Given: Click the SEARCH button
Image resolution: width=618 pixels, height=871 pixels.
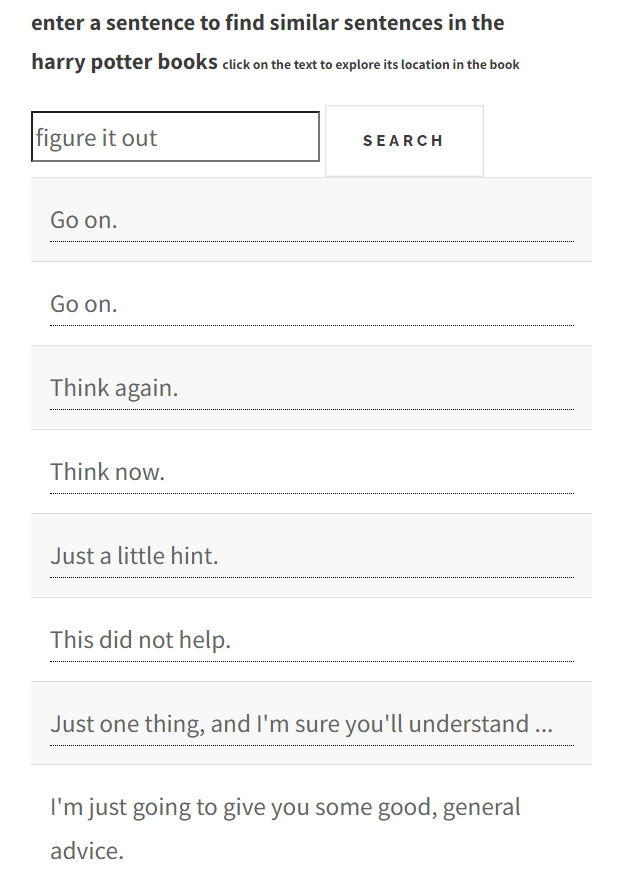Looking at the screenshot, I should click(404, 141).
